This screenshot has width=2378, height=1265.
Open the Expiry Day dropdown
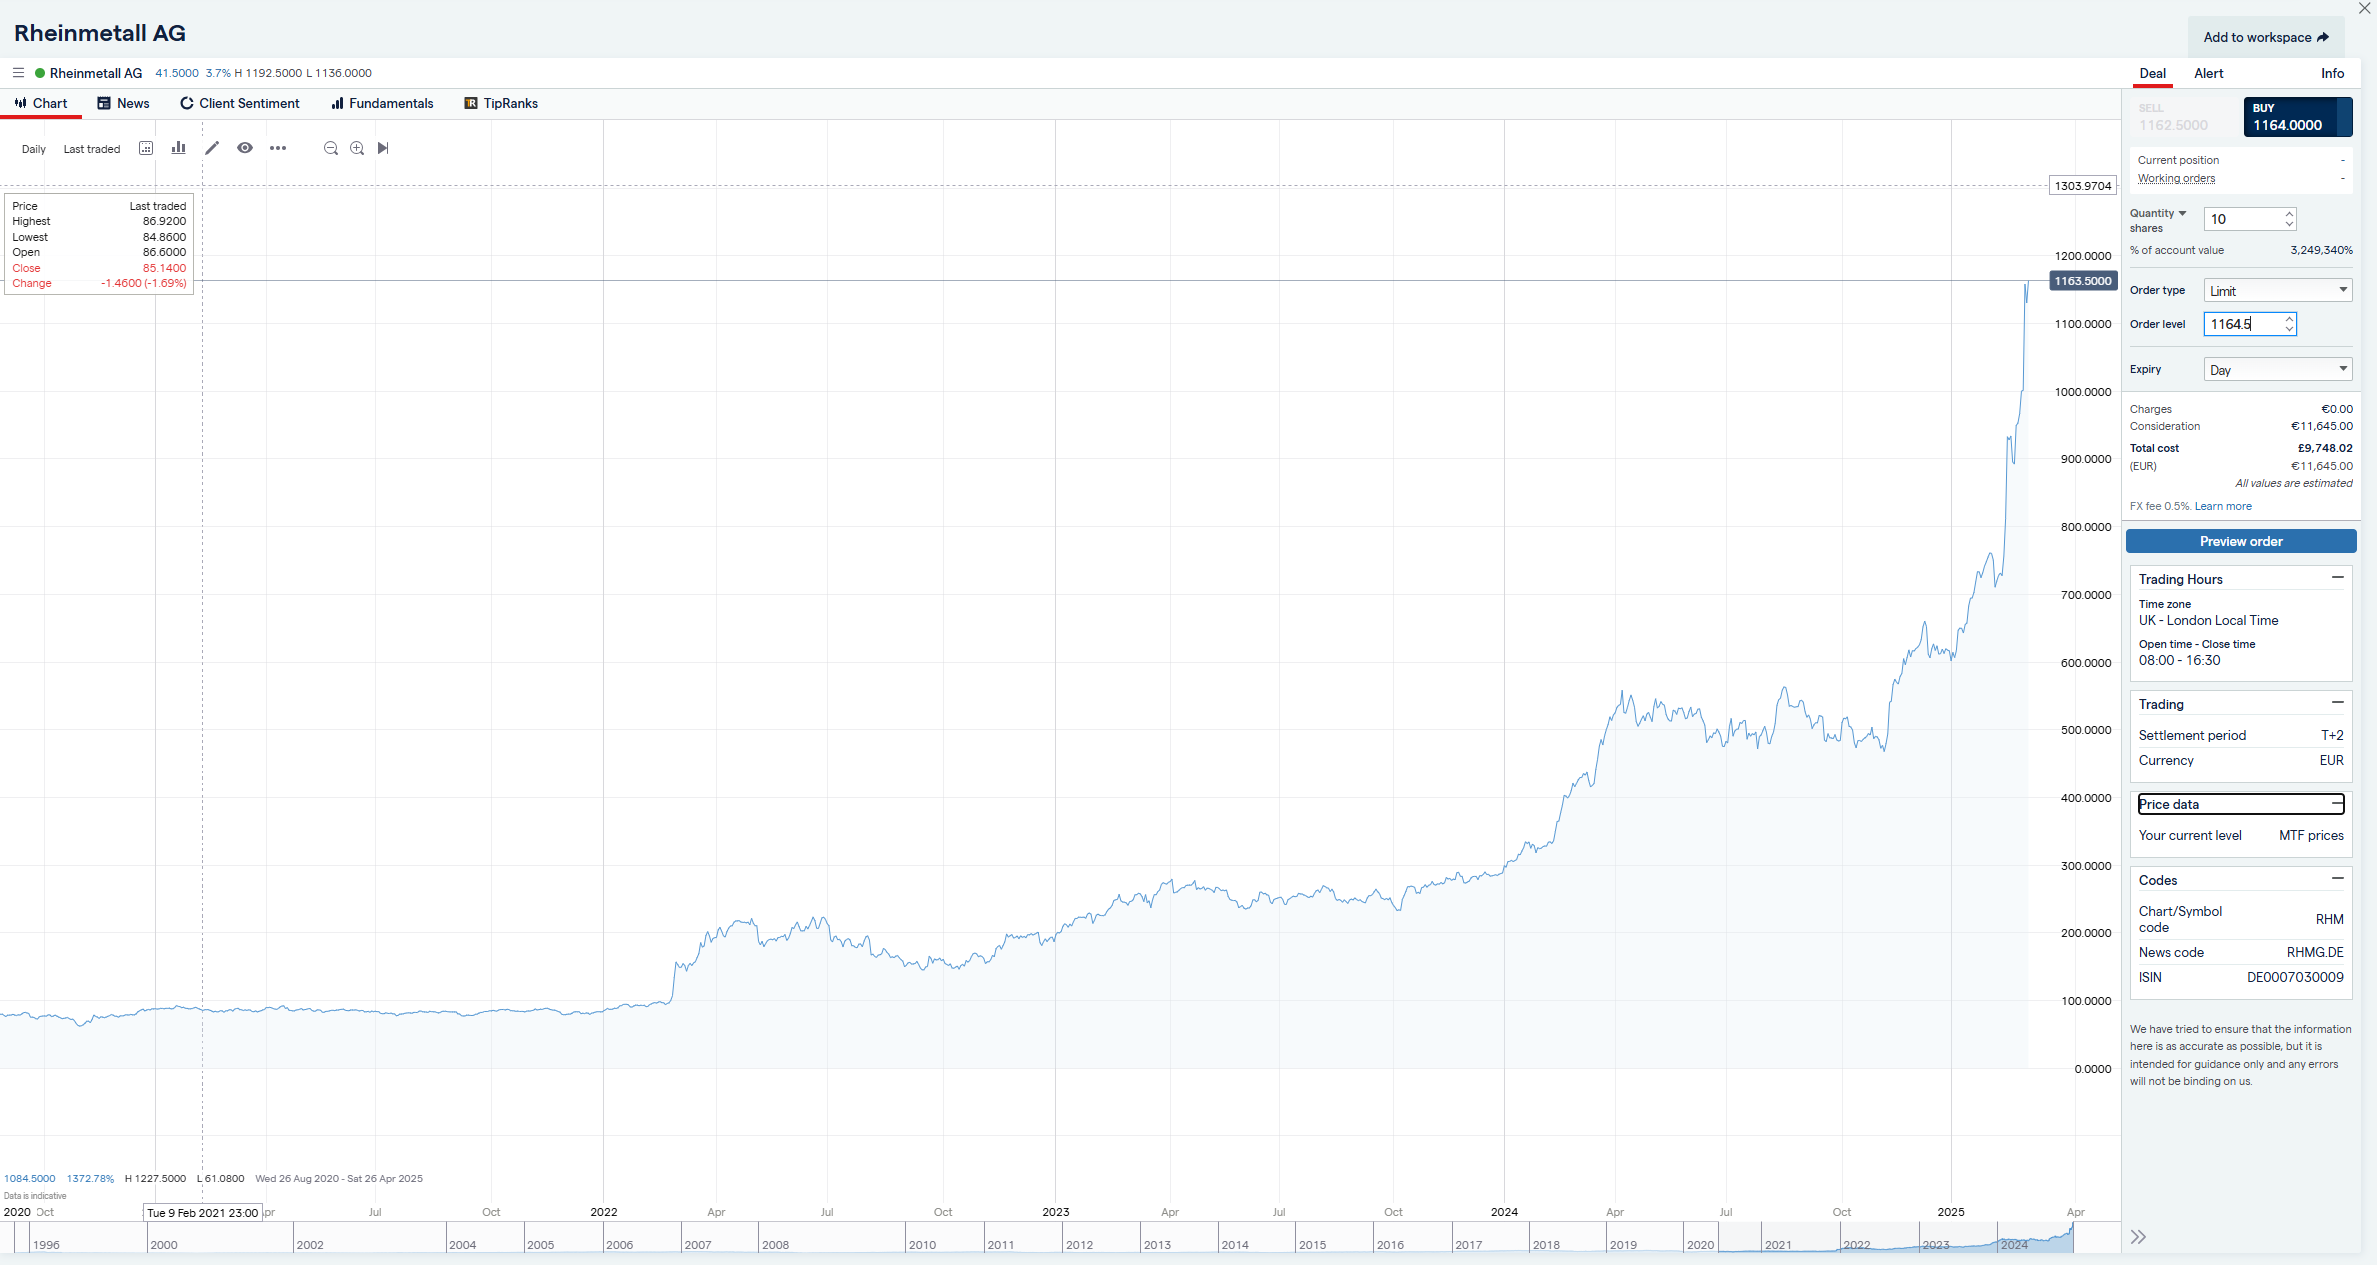coord(2278,369)
